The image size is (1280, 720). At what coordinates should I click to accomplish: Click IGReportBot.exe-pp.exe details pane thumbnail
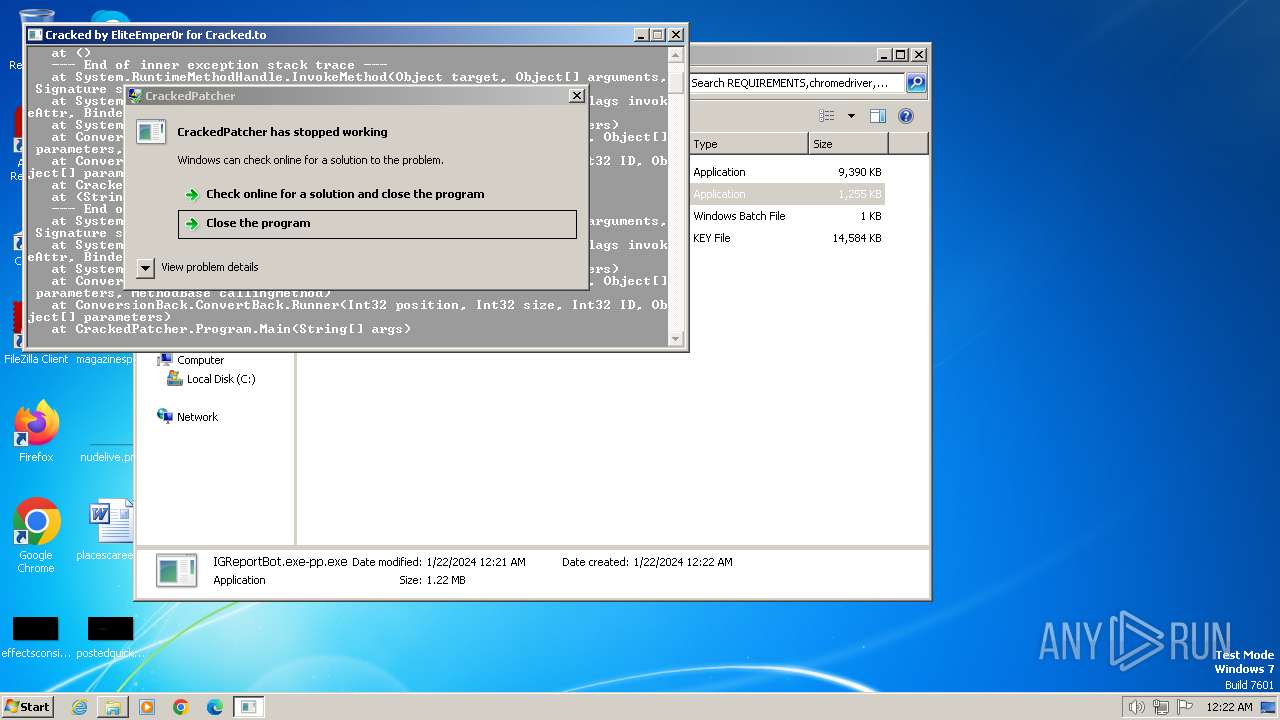click(x=177, y=570)
